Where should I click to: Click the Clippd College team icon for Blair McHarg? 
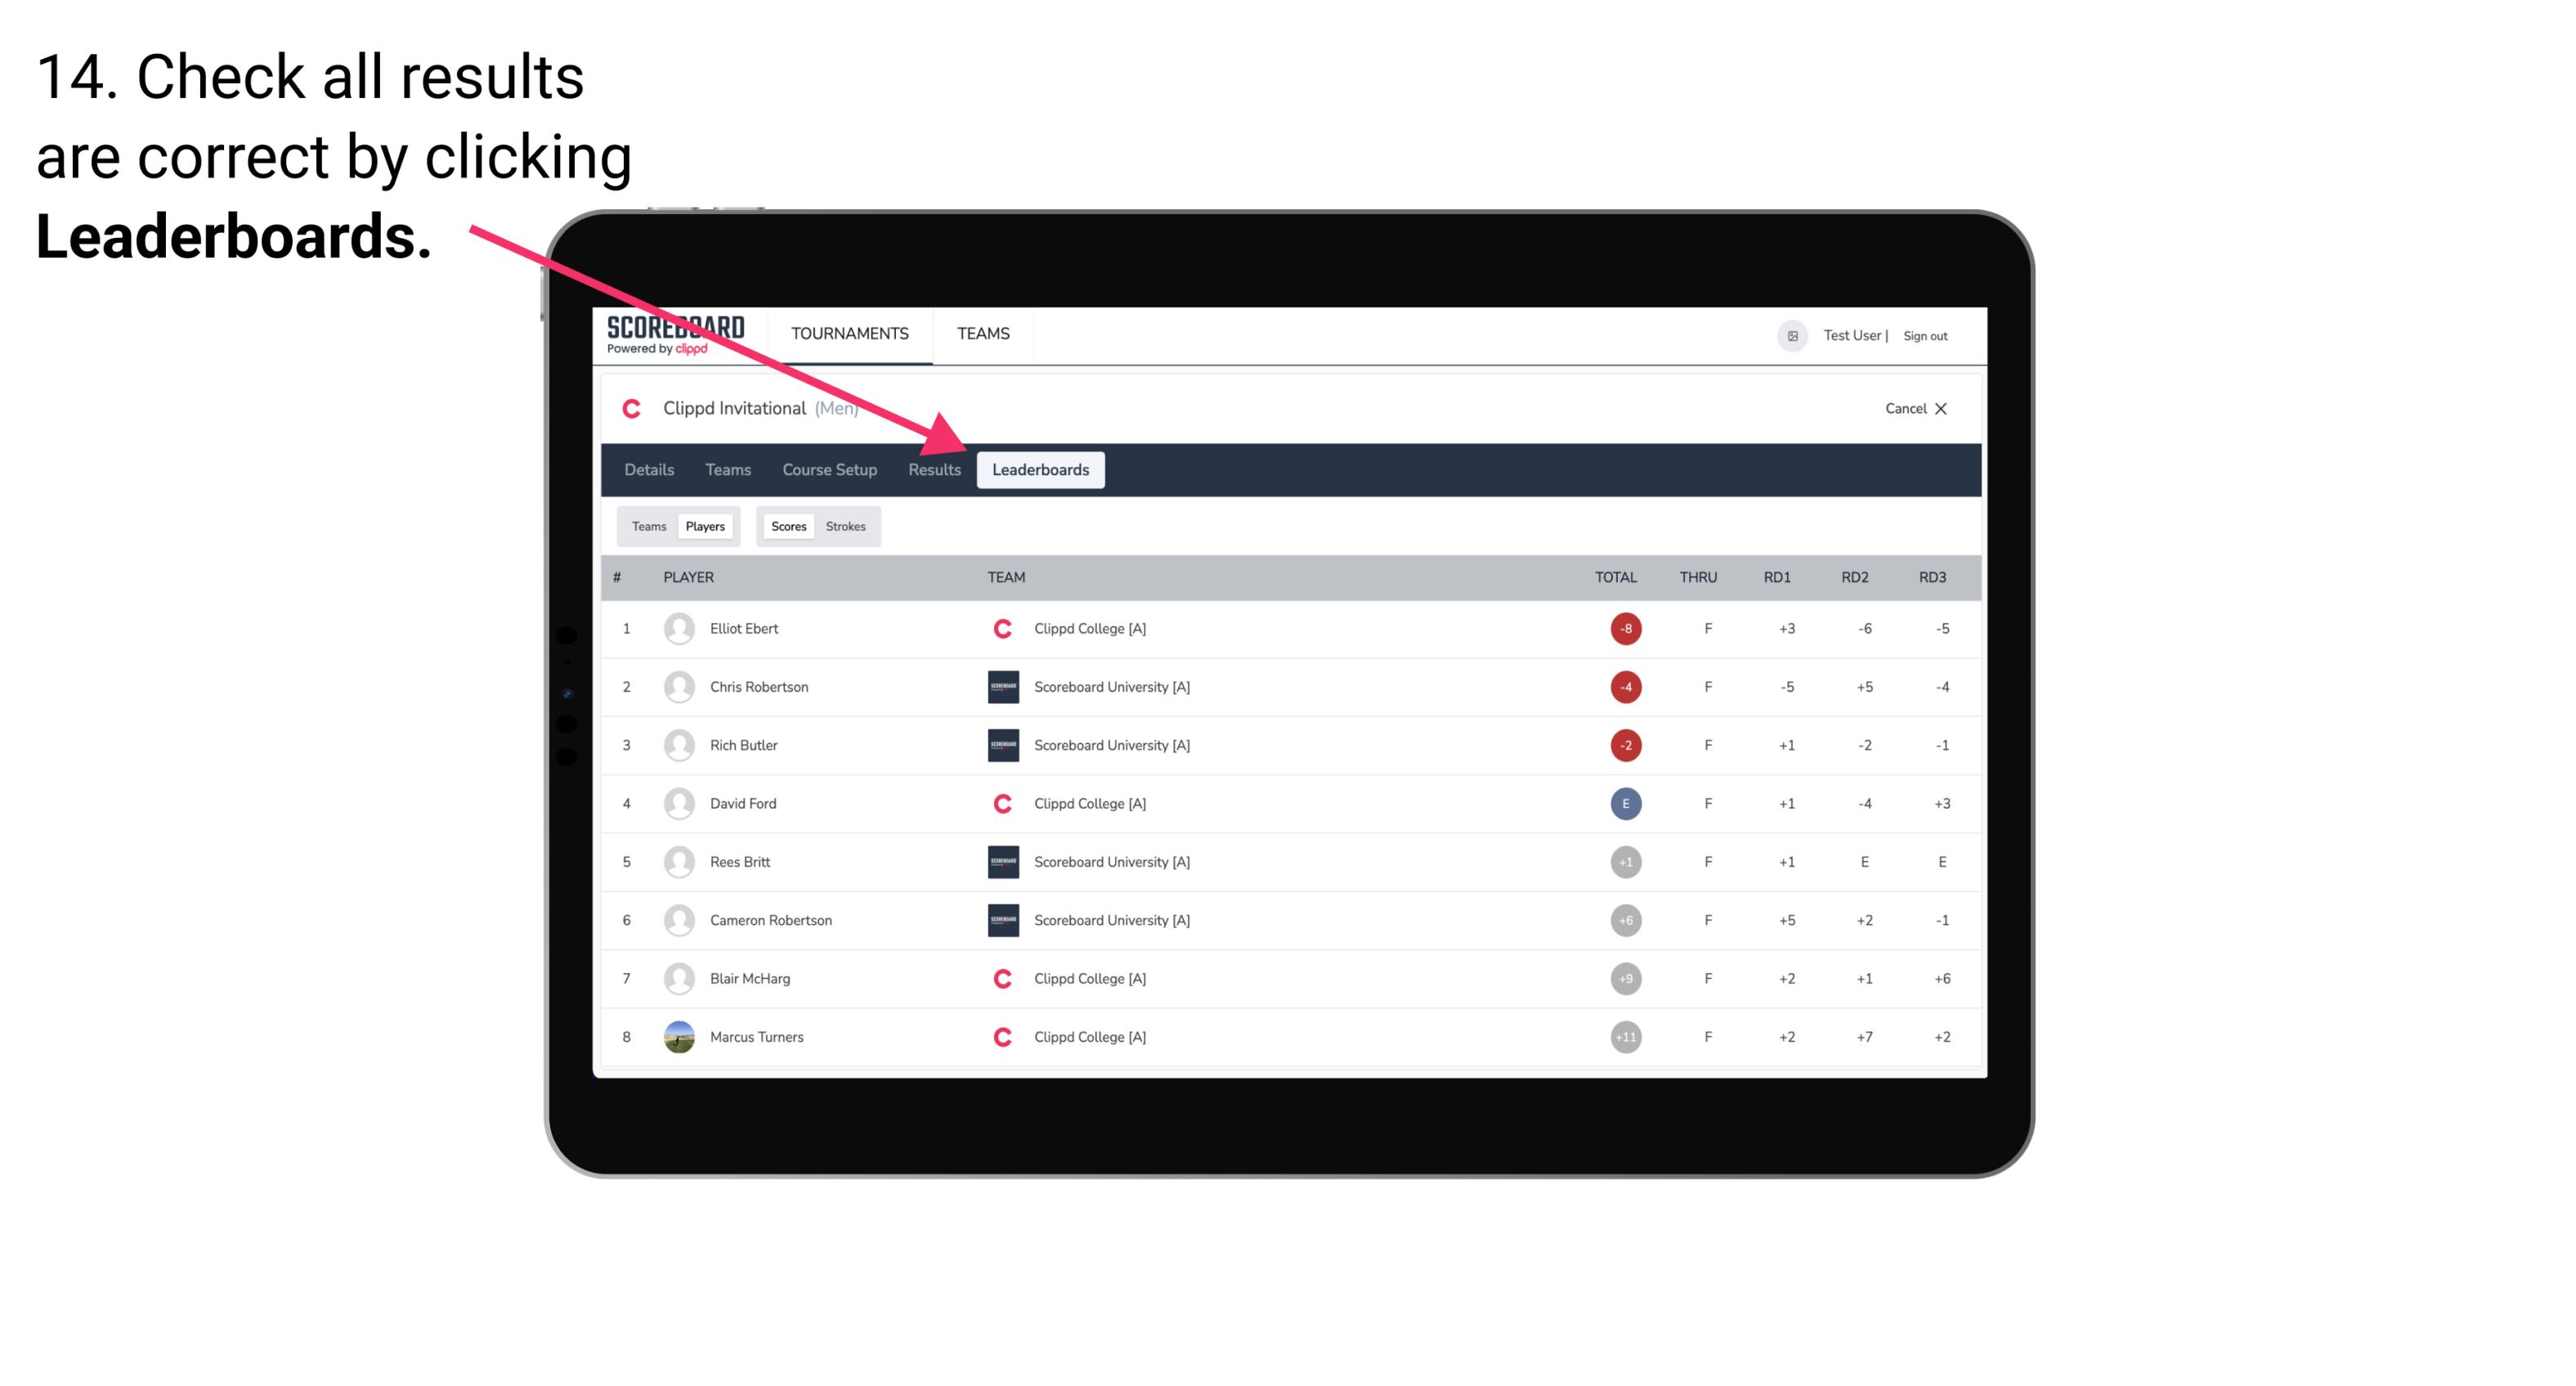pyautogui.click(x=1000, y=978)
